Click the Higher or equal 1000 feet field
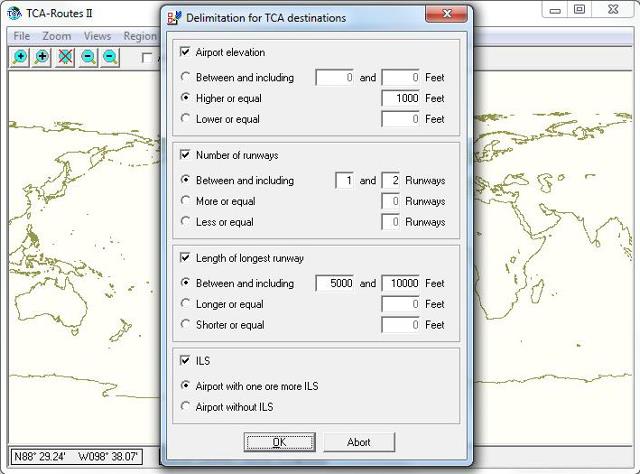Viewport: 640px width, 474px height. coord(400,98)
